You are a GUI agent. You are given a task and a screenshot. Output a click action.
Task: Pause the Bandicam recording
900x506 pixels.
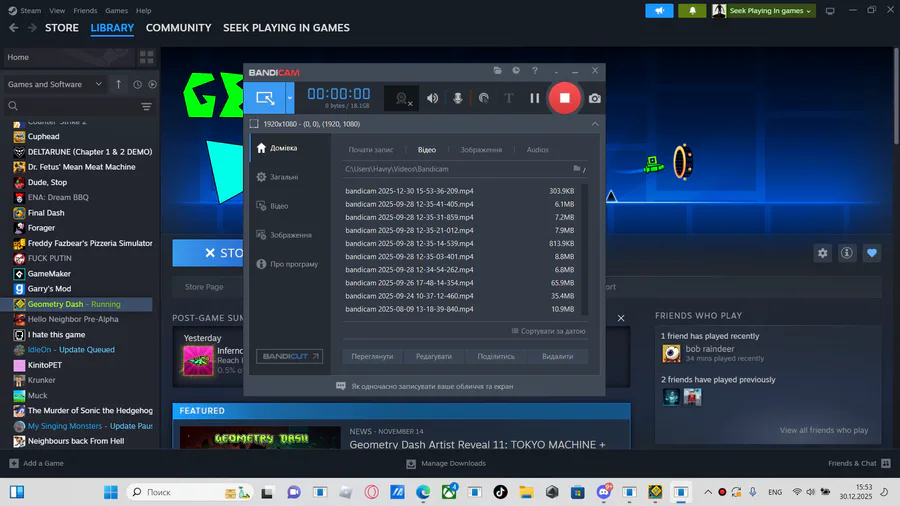(x=534, y=99)
